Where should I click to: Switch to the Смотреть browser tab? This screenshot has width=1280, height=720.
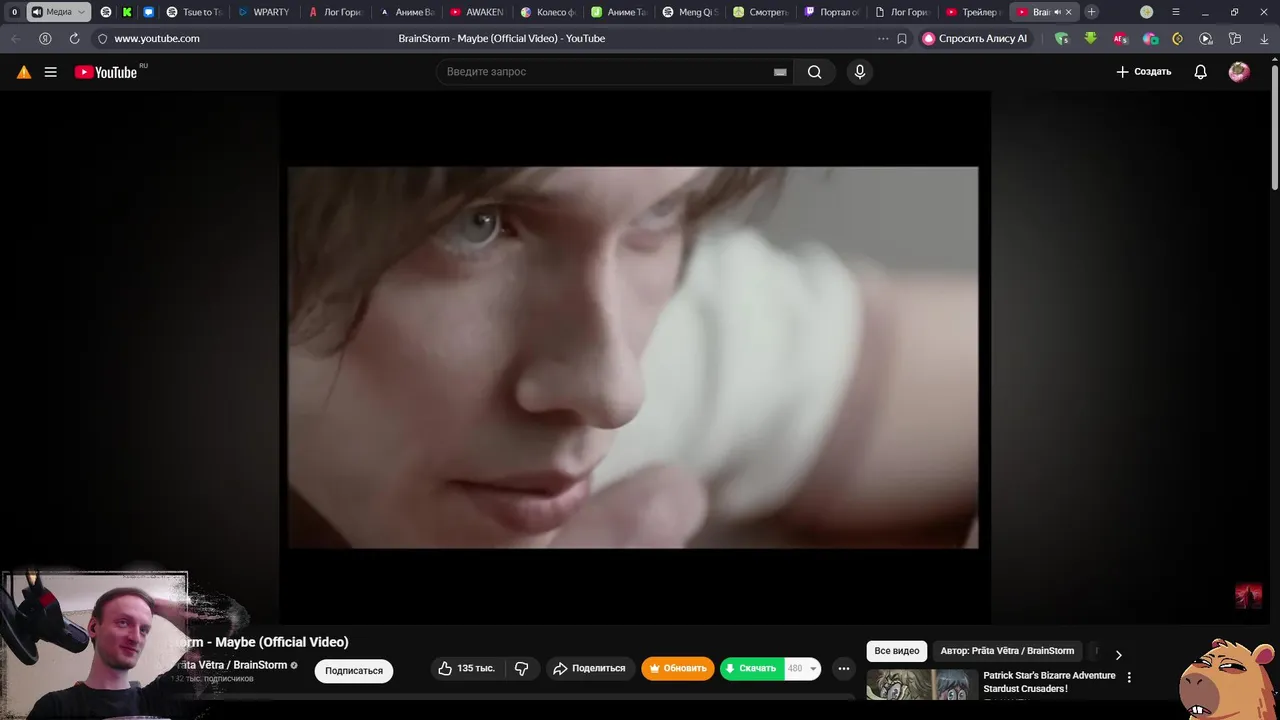pos(761,12)
